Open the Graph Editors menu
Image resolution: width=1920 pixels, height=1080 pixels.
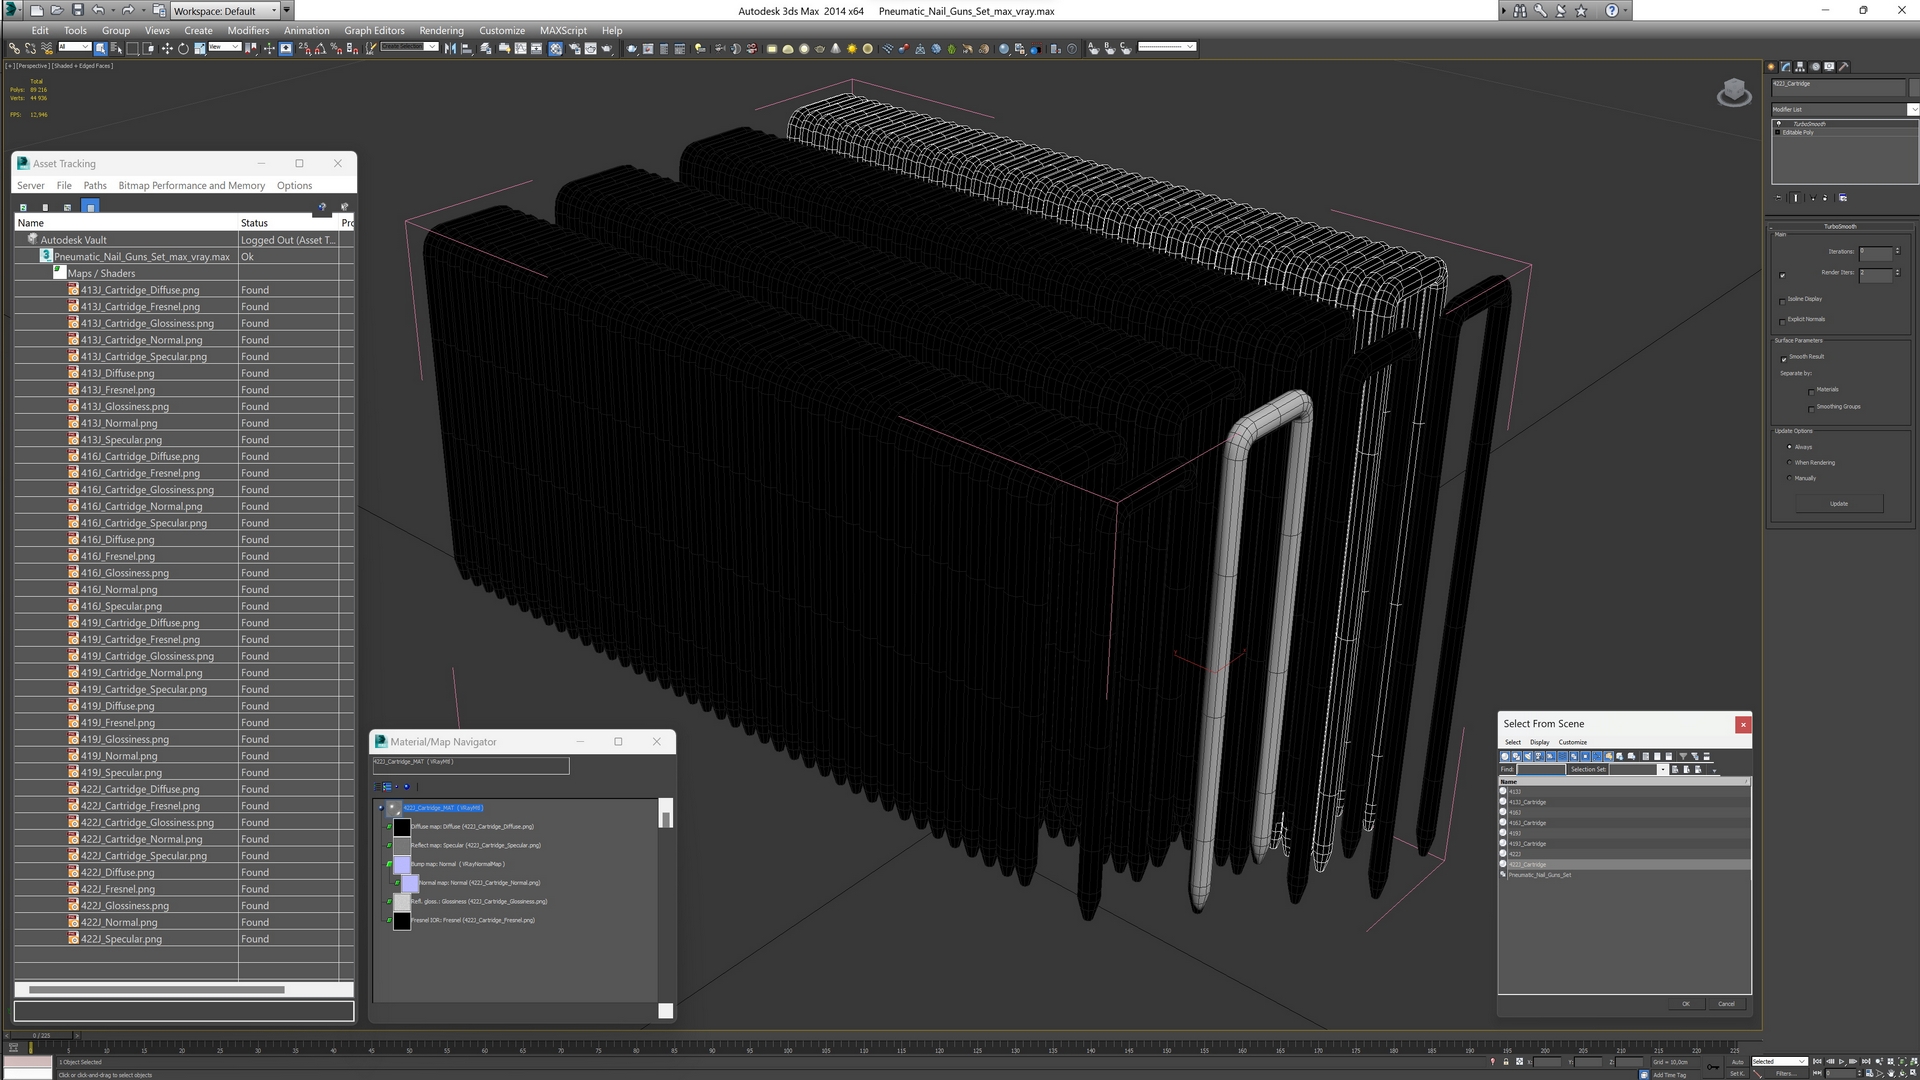pyautogui.click(x=373, y=30)
